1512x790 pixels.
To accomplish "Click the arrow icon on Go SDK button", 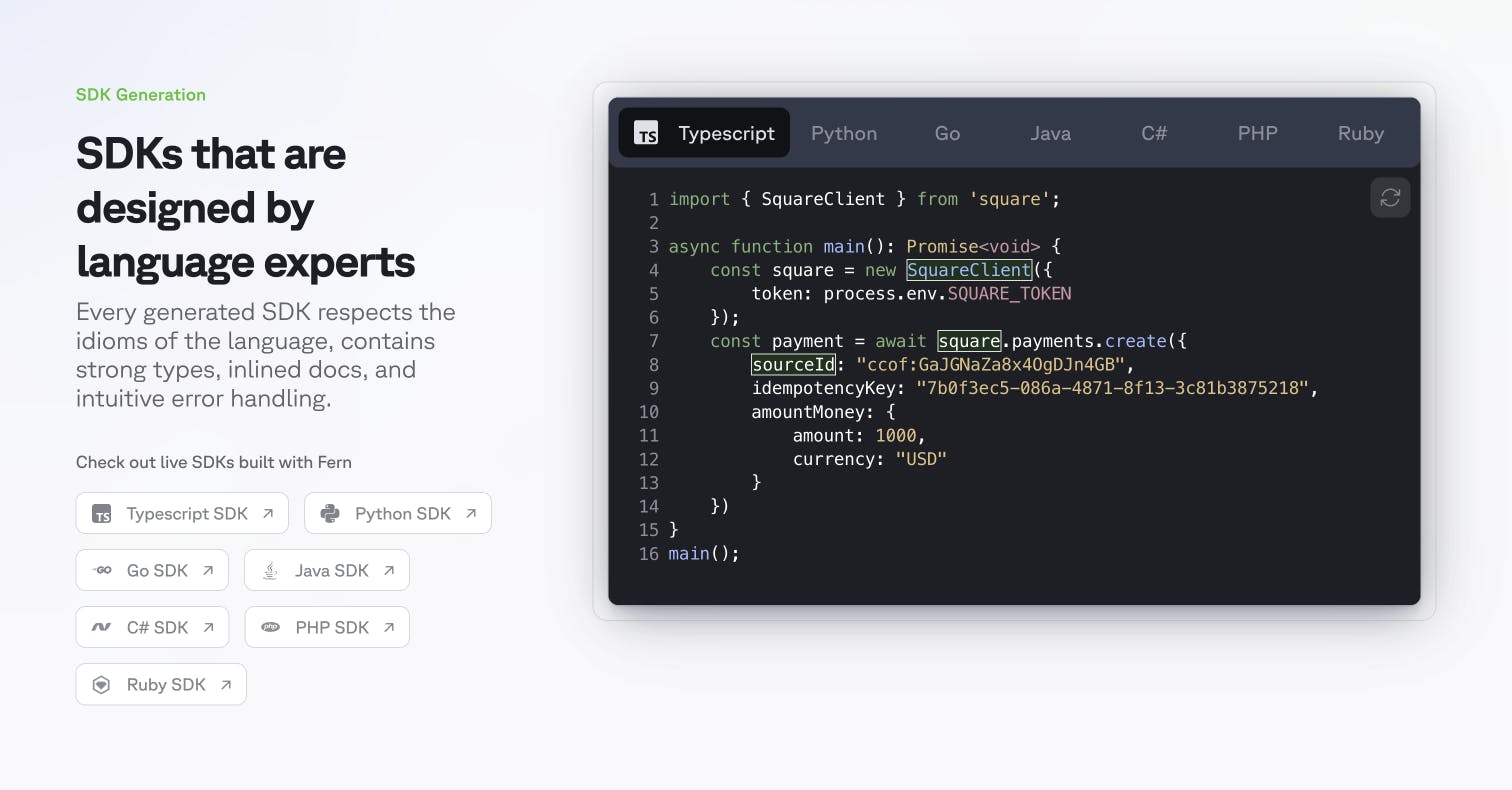I will 208,571.
